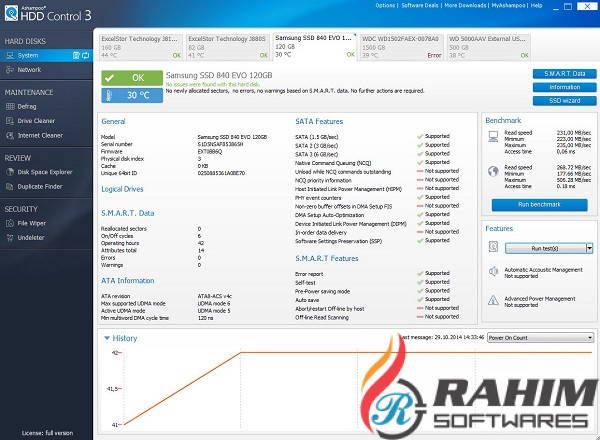Open the Options menu
Image resolution: width=600 pixels, height=440 pixels.
click(x=385, y=5)
